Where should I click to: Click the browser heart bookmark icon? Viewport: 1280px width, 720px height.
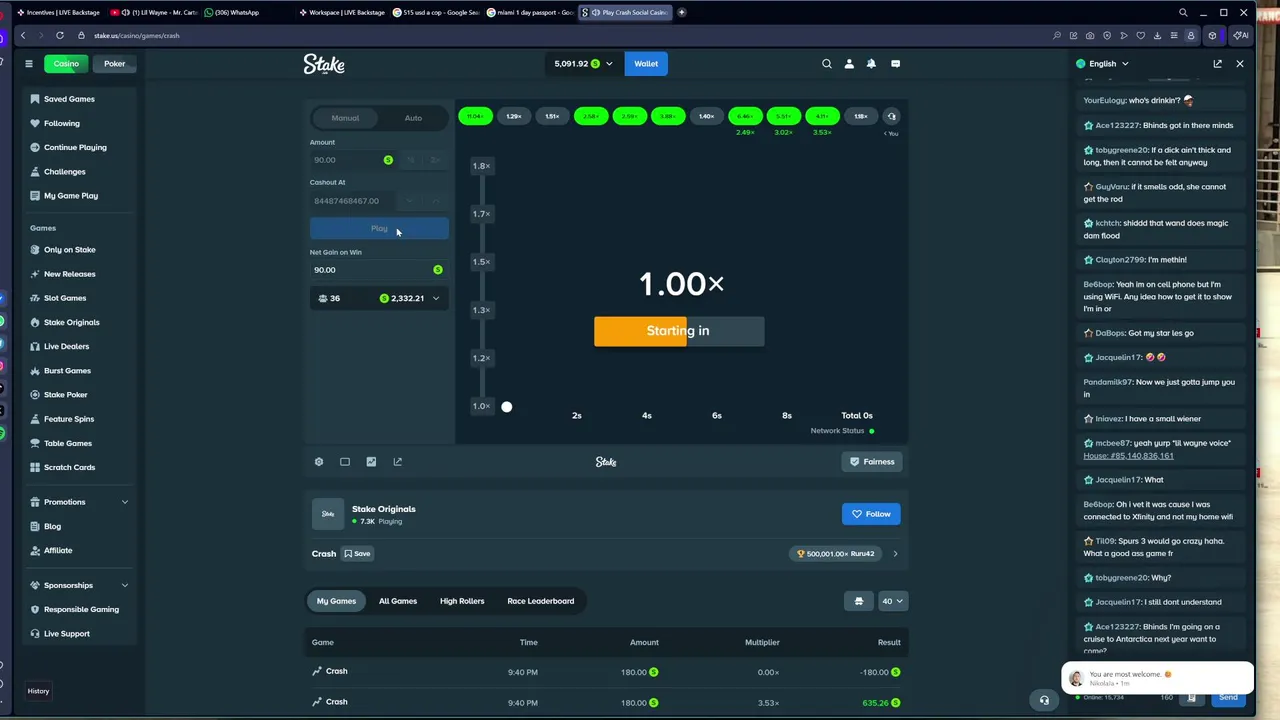1140,36
